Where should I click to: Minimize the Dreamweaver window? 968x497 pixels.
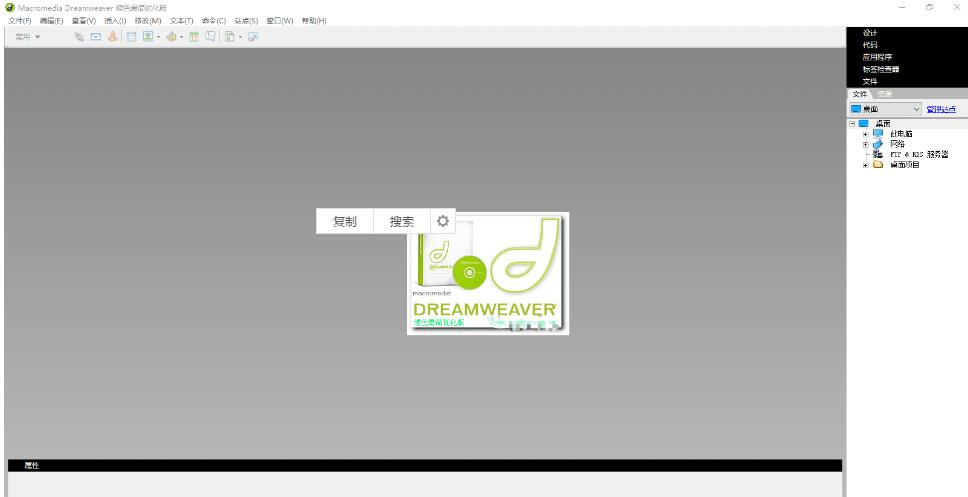[x=902, y=7]
